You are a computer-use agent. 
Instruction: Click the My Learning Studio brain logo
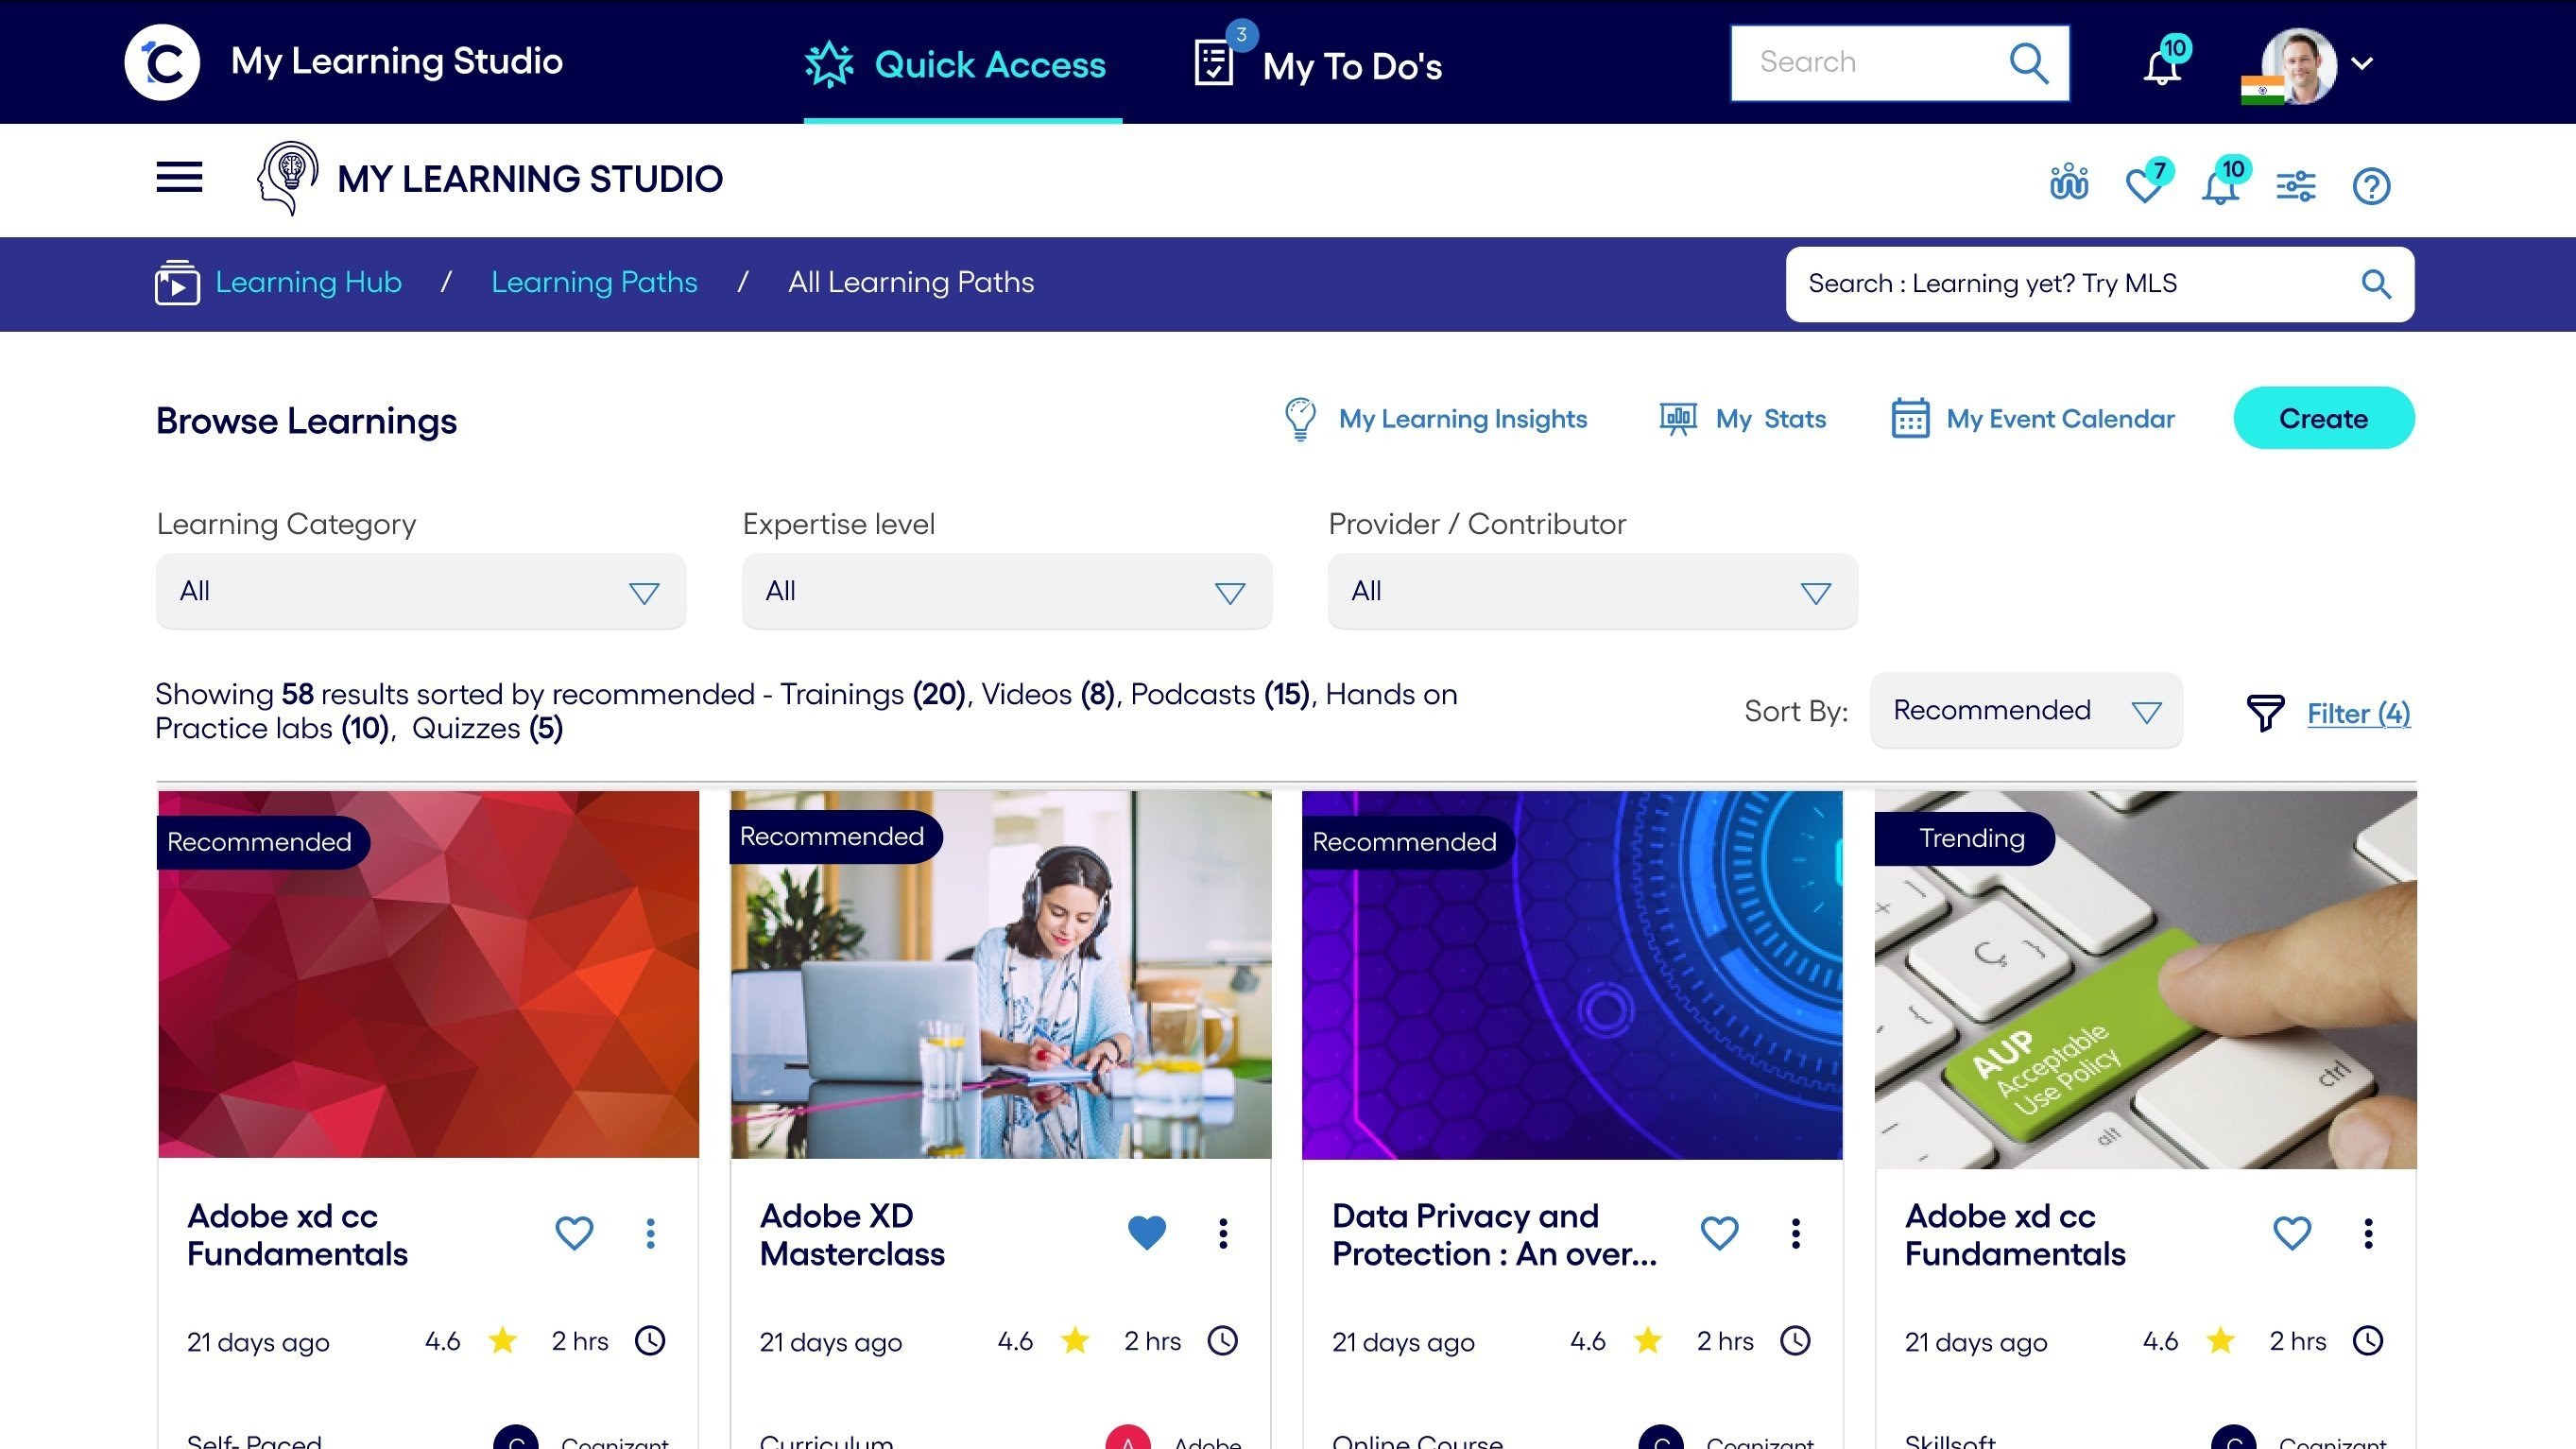(x=288, y=178)
